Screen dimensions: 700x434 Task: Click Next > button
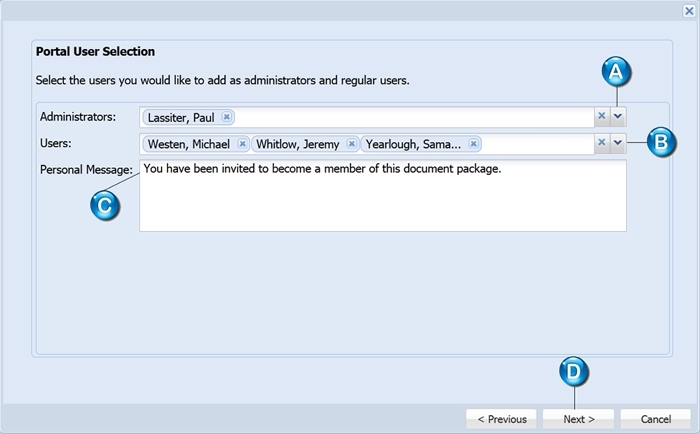pos(579,419)
